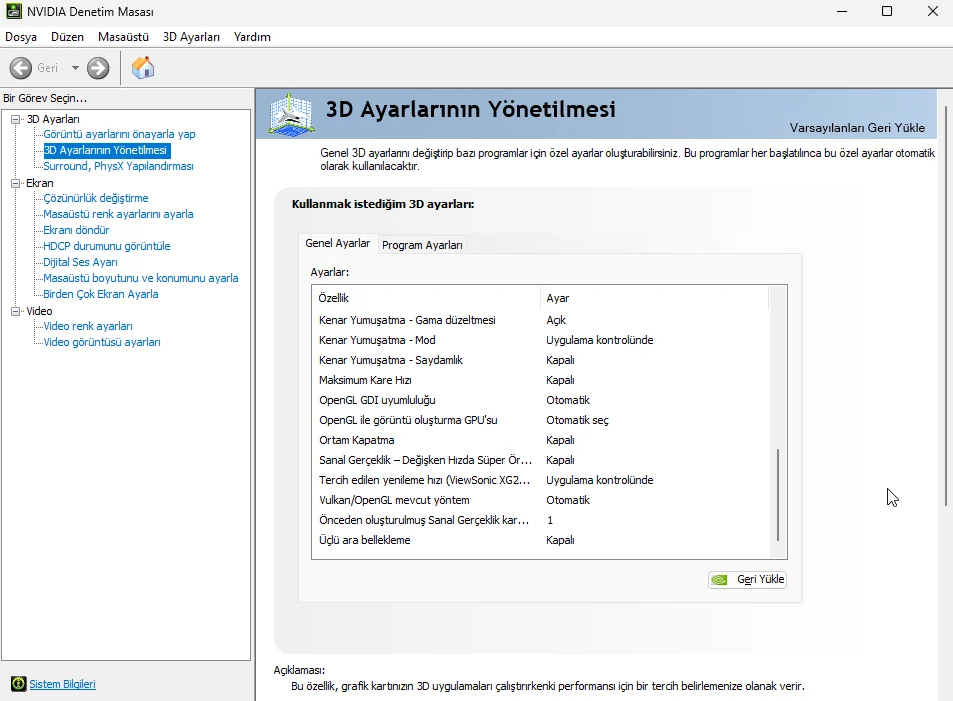This screenshot has height=701, width=953.
Task: Open the Masaüstü menu
Action: [x=123, y=37]
